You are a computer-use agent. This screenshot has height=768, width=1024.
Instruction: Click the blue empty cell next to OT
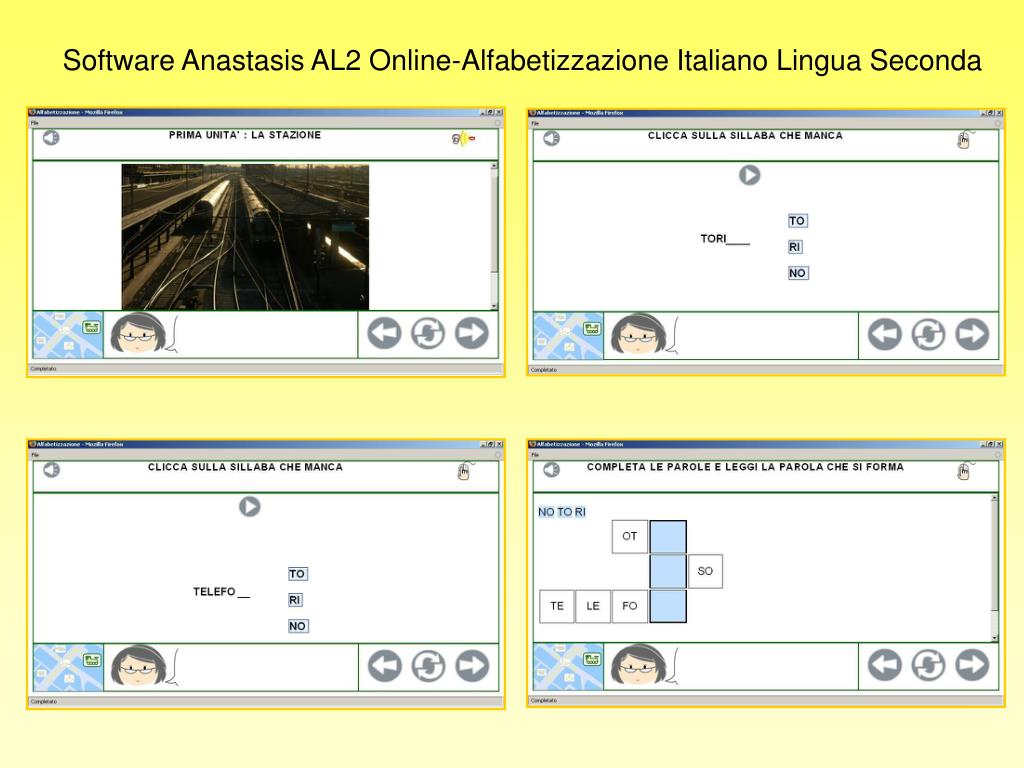668,537
